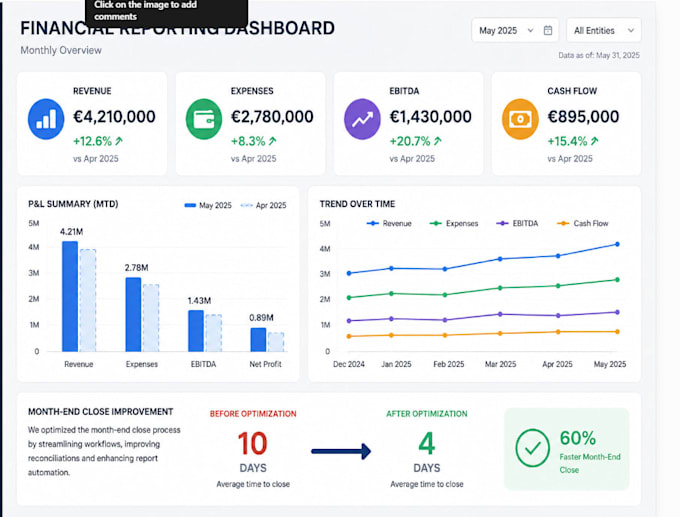Click the May 2025 Revenue data point

[x=617, y=244]
